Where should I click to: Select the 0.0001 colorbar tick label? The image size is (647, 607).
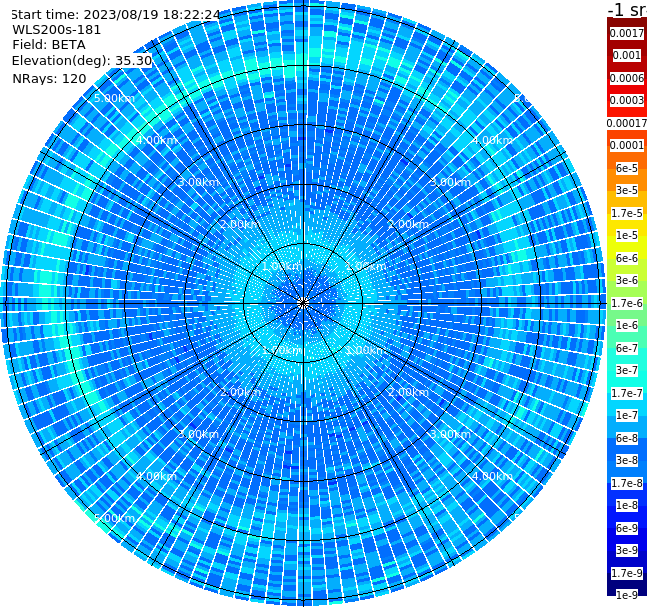click(627, 145)
